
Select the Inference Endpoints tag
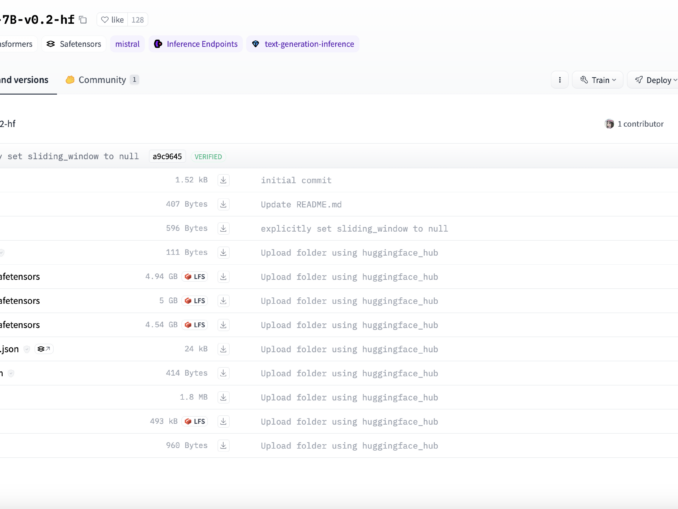pyautogui.click(x=196, y=44)
